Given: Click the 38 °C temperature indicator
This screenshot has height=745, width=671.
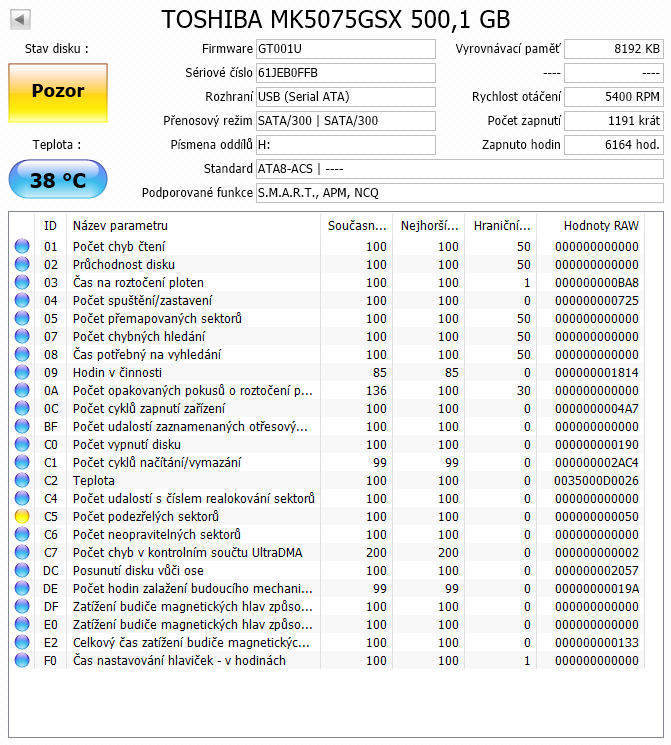Looking at the screenshot, I should pyautogui.click(x=58, y=179).
